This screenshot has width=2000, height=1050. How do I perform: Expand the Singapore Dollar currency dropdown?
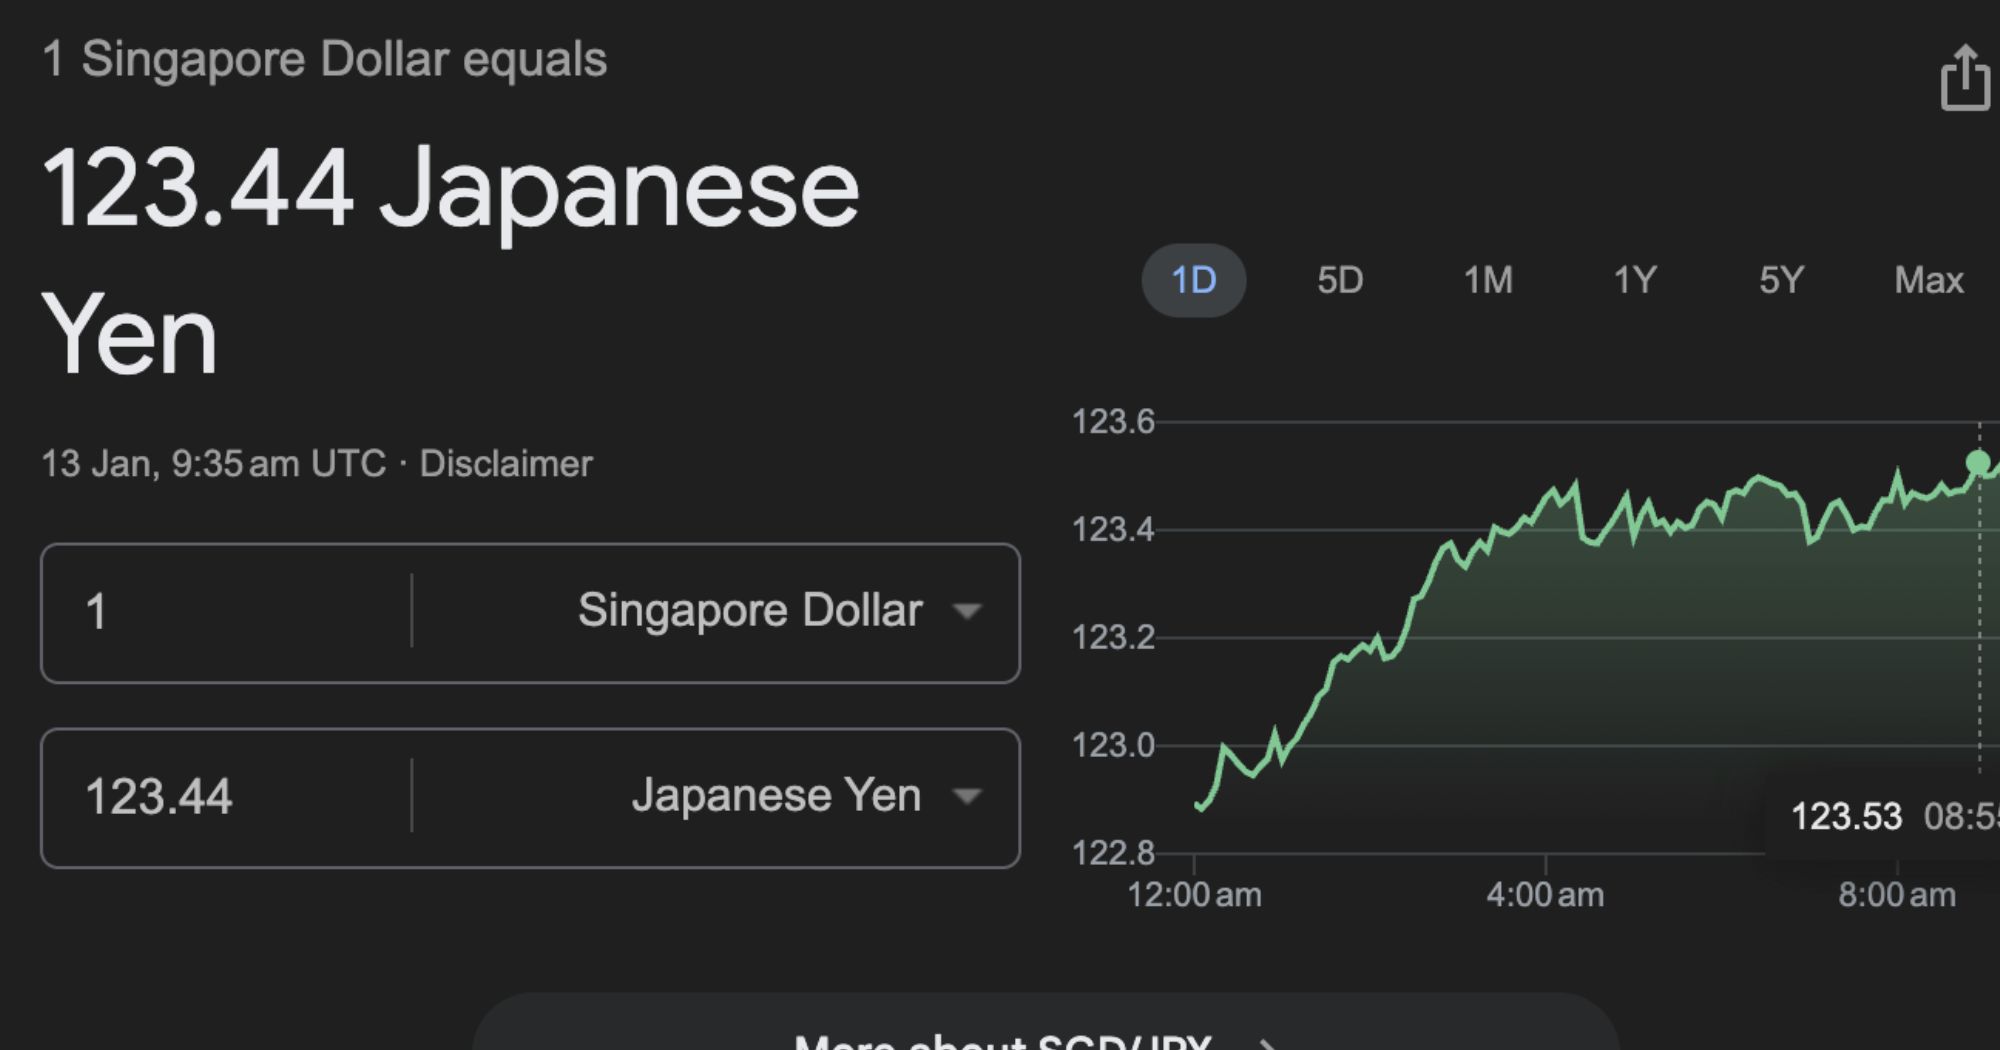click(778, 611)
